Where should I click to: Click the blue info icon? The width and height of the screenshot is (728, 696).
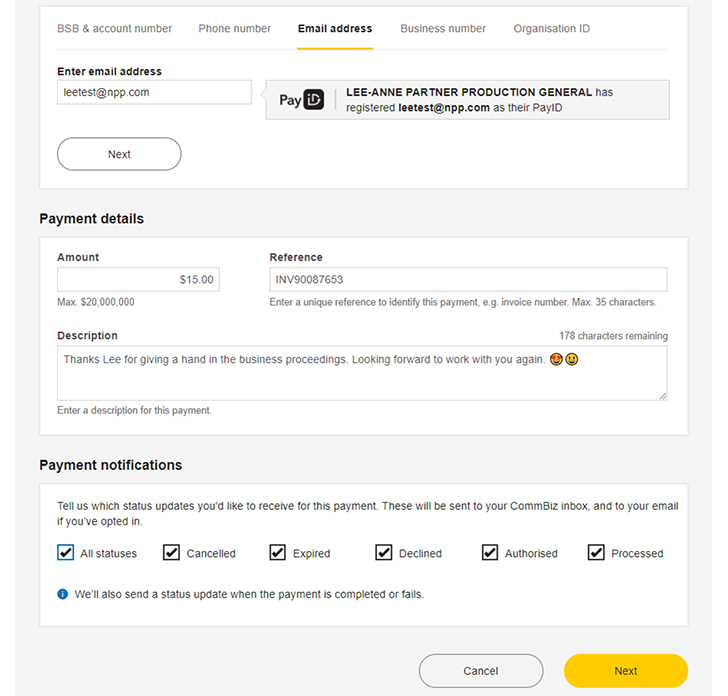63,594
